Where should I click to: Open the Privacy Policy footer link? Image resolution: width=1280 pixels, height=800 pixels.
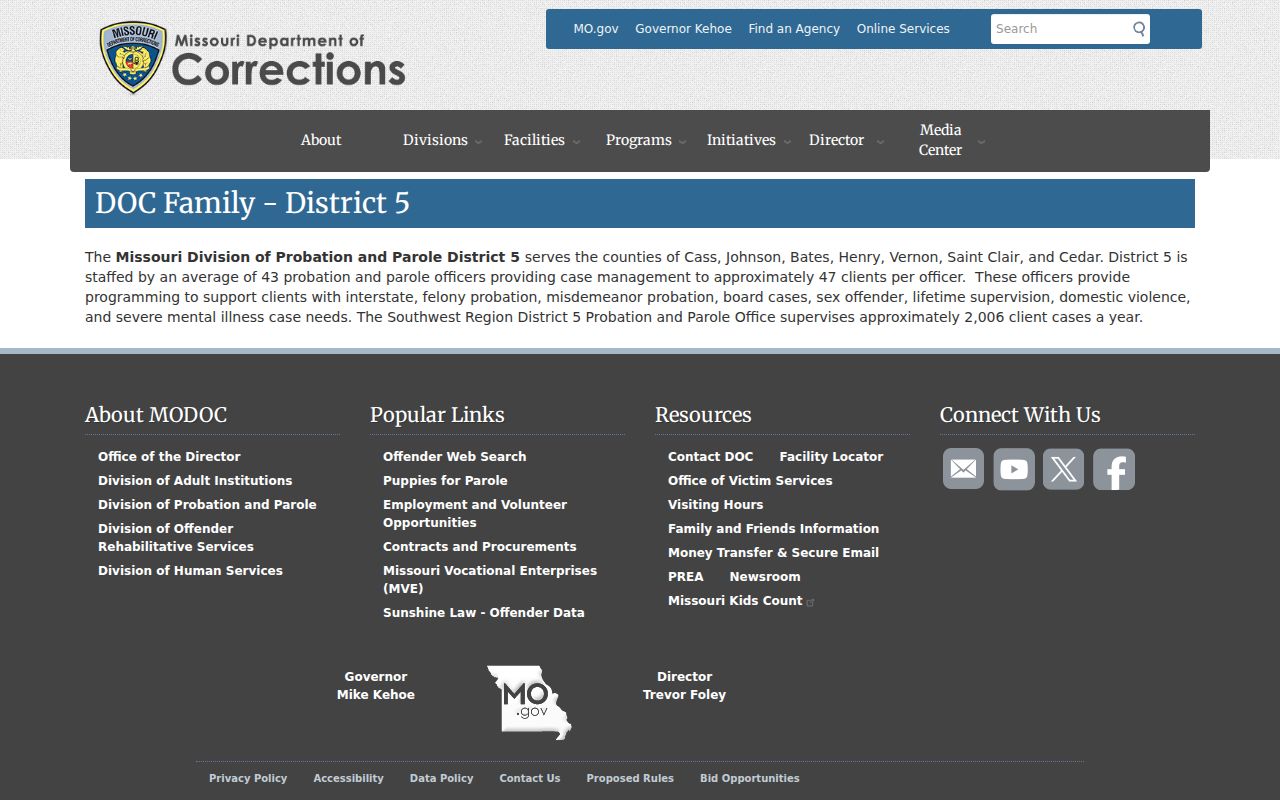point(248,778)
